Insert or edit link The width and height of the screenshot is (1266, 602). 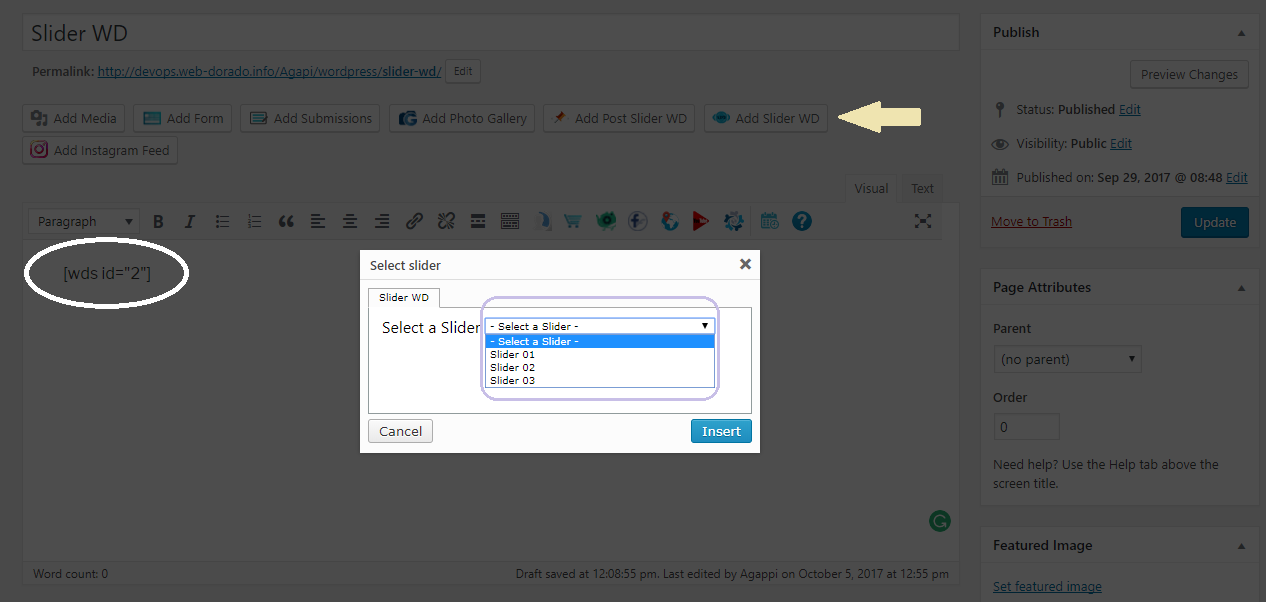coord(414,222)
